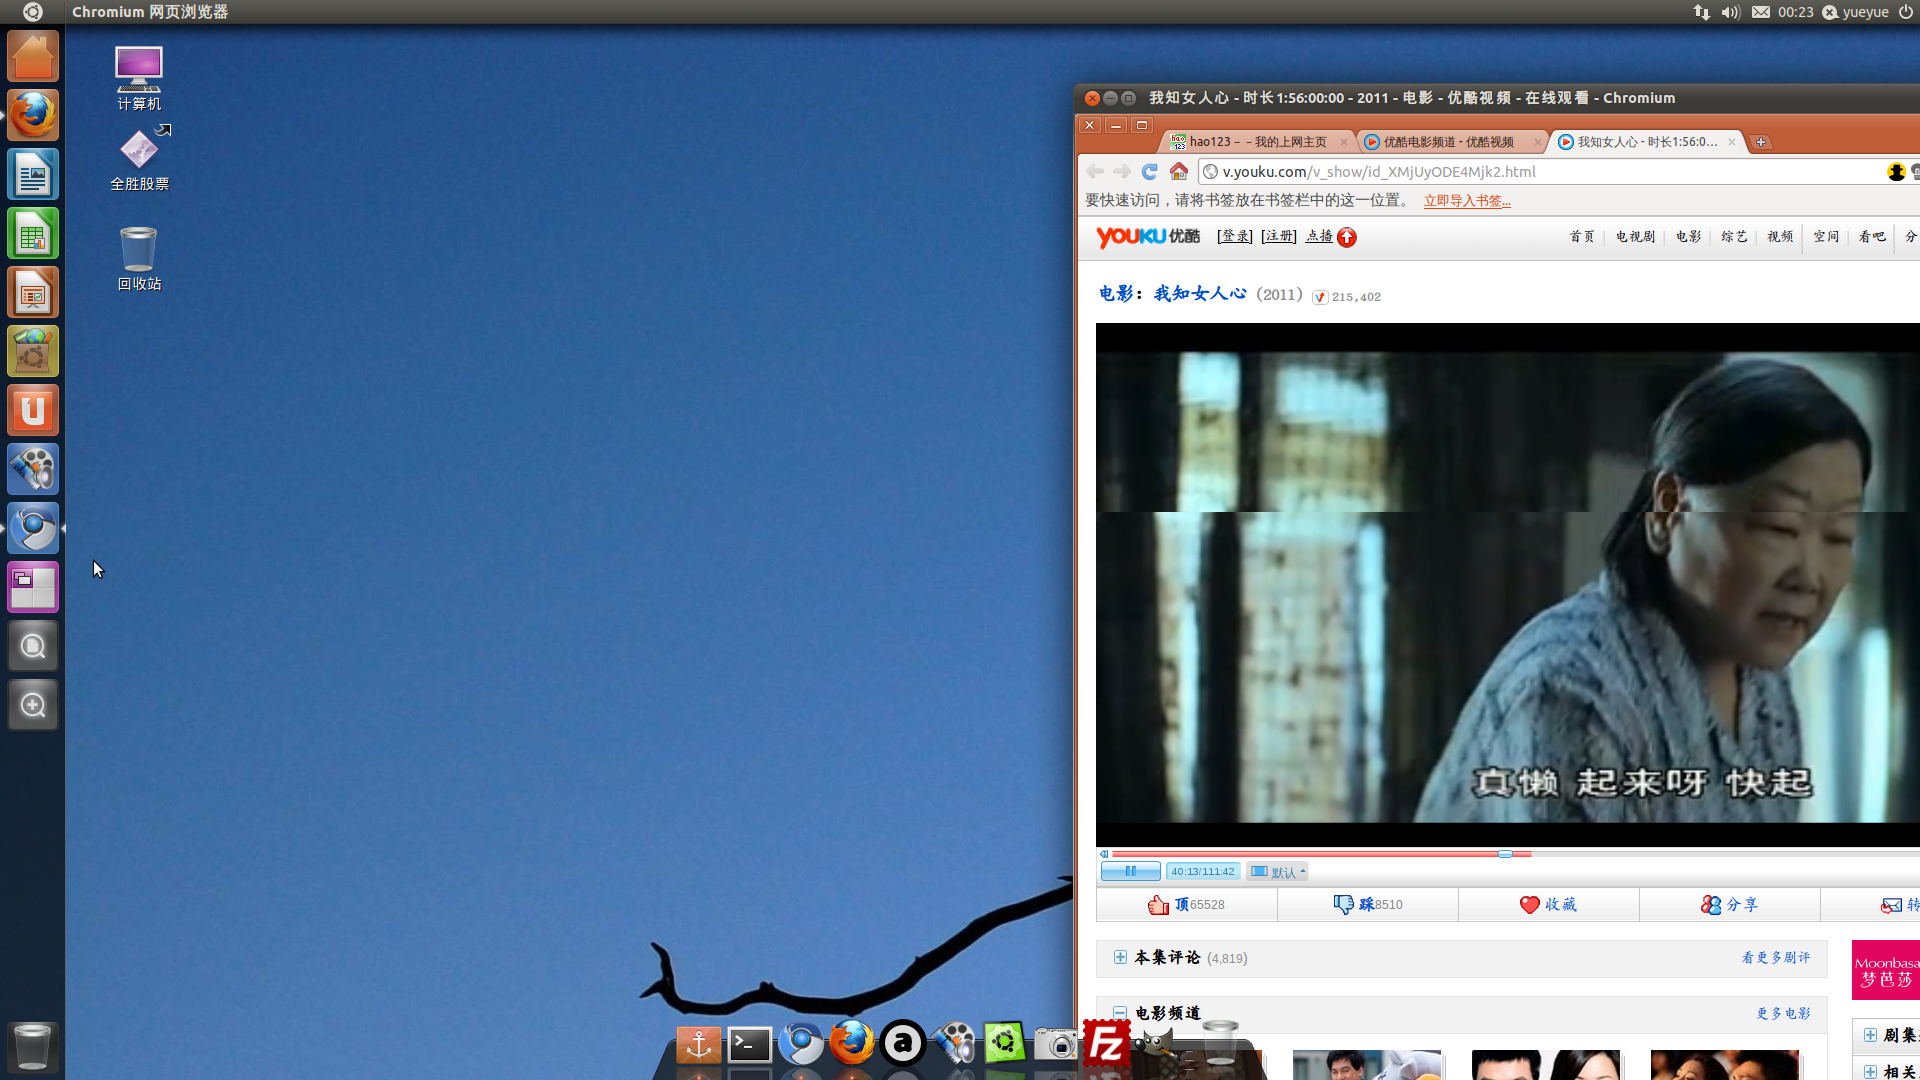Open the black circled 'a' dock app
The height and width of the screenshot is (1080, 1920).
(903, 1044)
